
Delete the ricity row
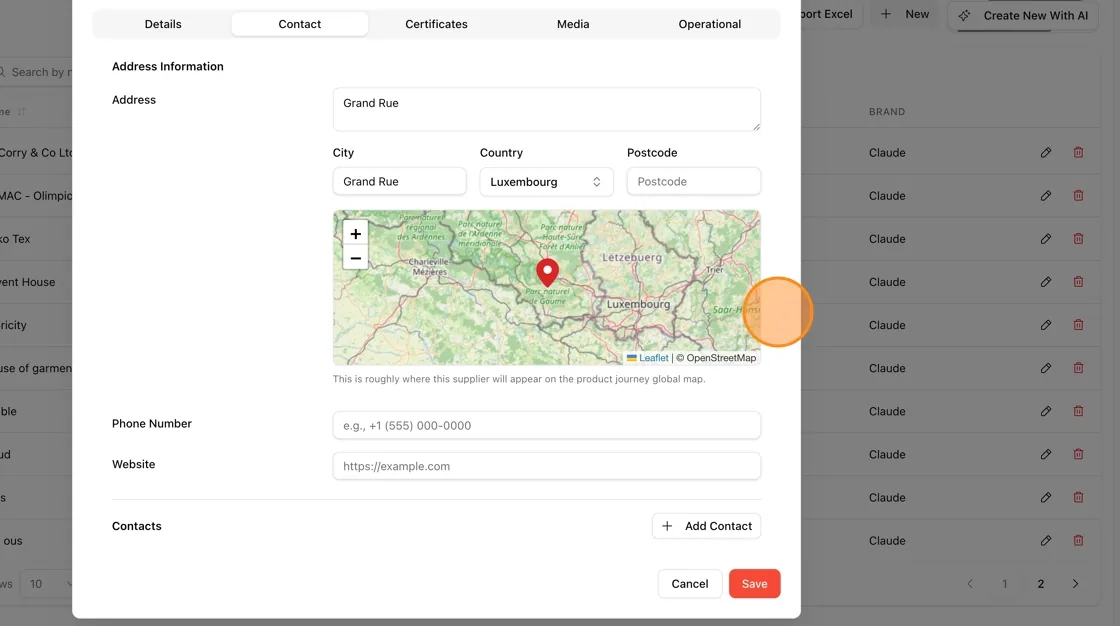click(x=1079, y=325)
